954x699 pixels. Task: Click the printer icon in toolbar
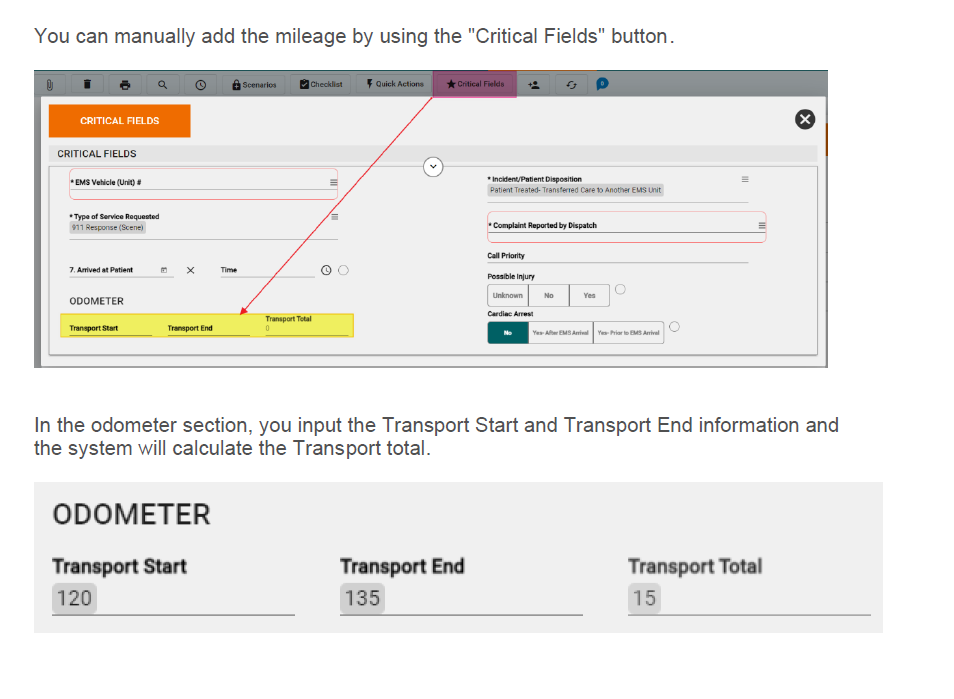pos(125,85)
